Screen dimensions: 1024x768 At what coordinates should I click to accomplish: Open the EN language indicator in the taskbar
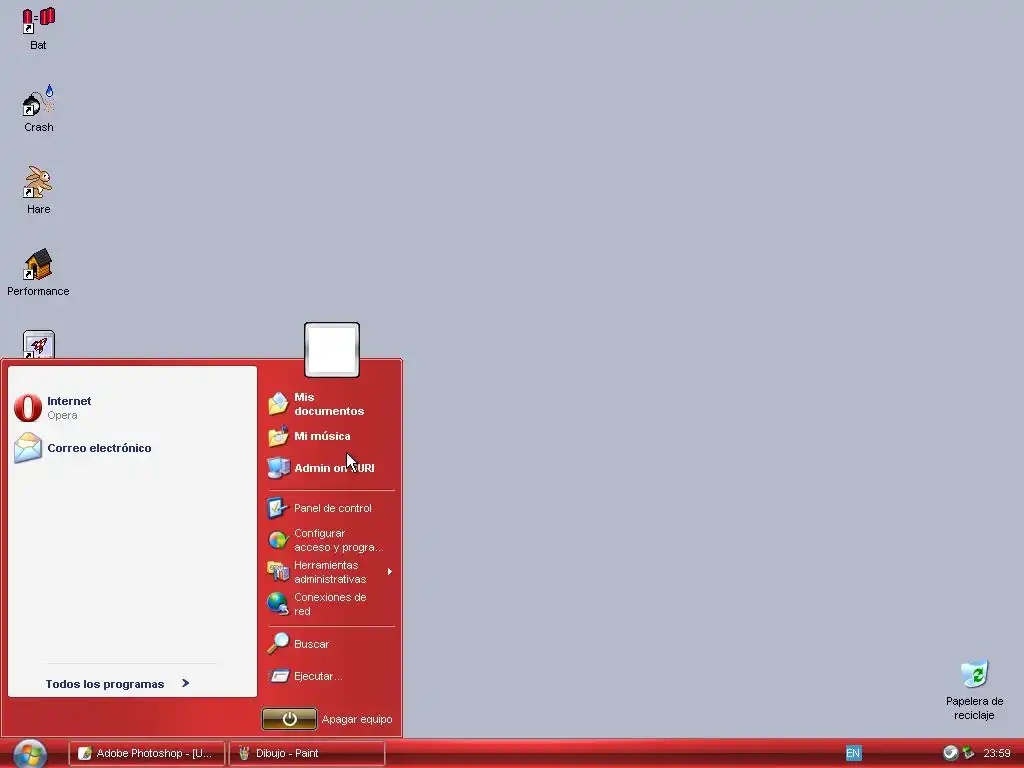point(853,753)
